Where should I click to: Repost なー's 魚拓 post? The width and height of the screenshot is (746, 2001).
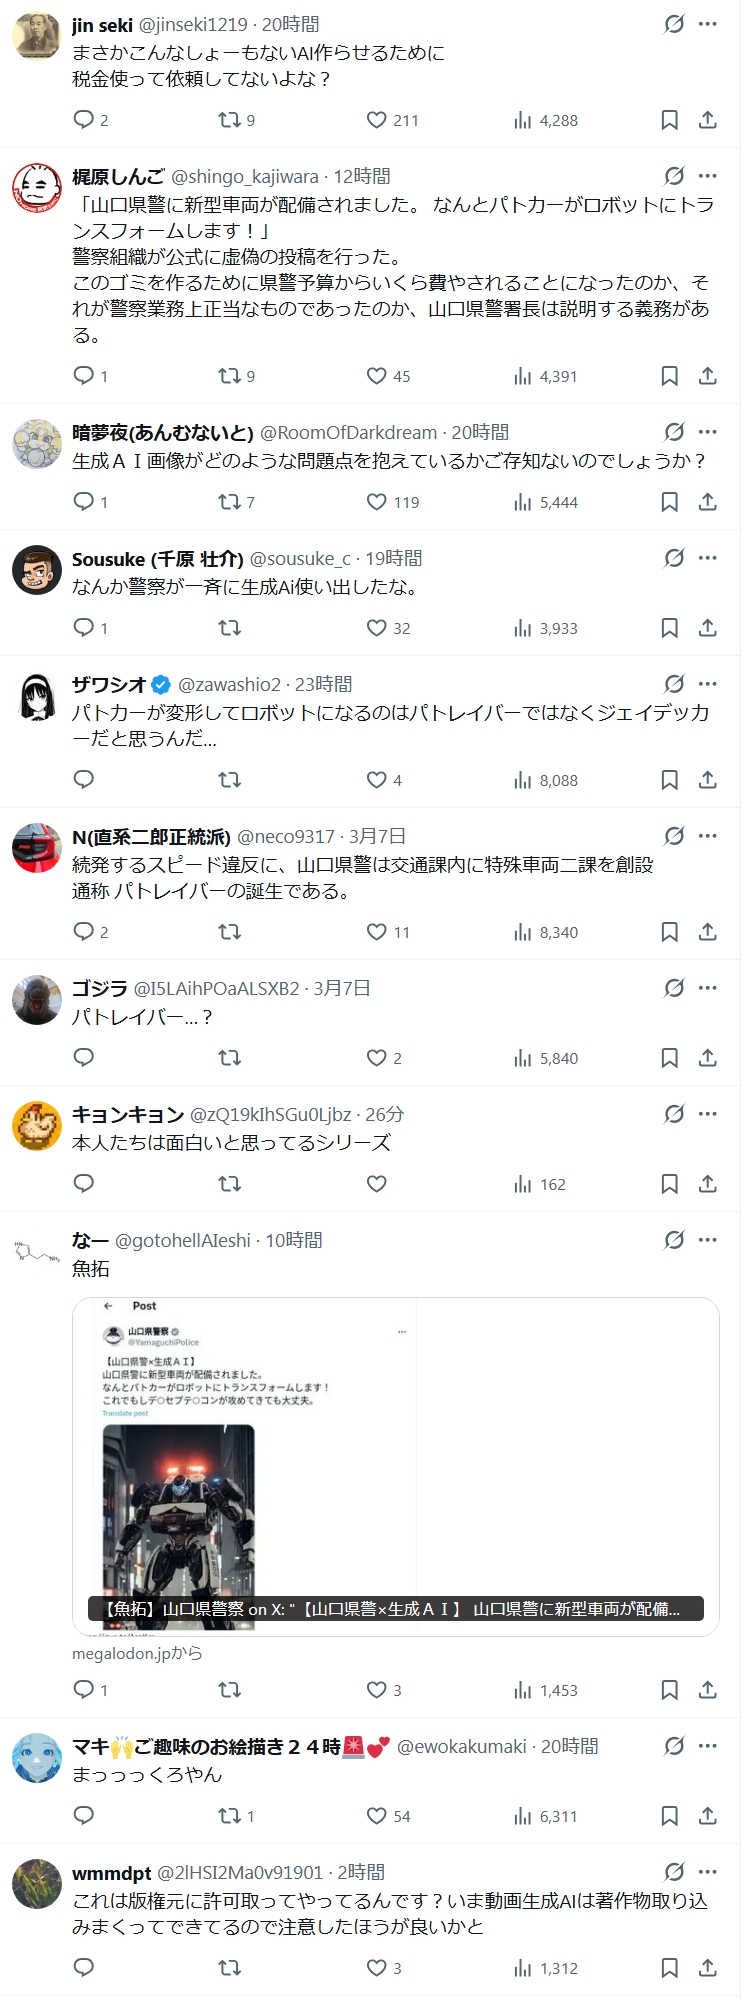point(230,1690)
